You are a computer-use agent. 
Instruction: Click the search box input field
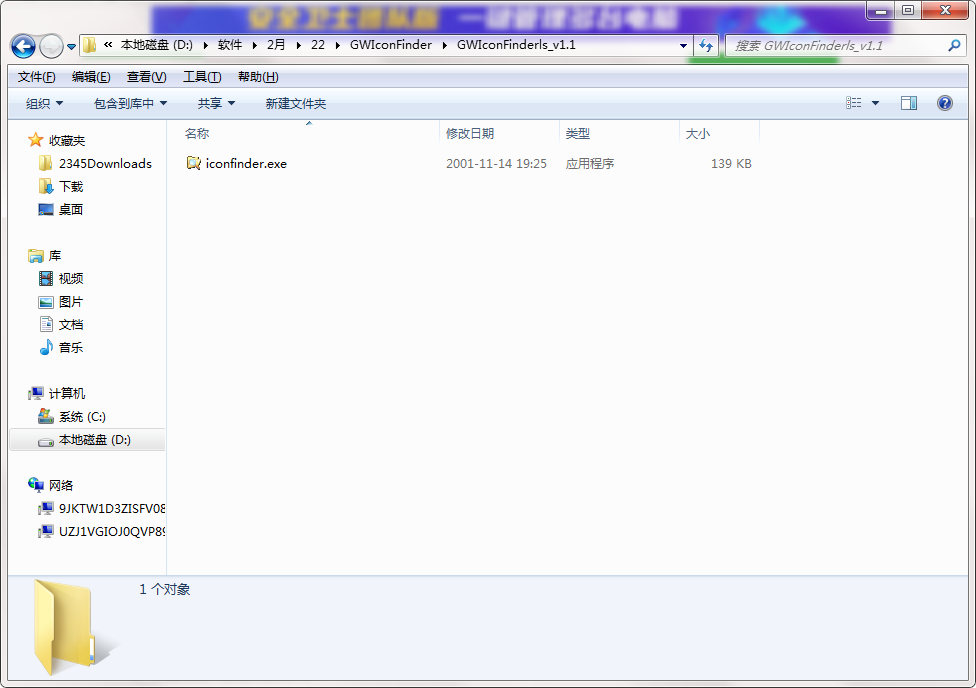point(835,45)
